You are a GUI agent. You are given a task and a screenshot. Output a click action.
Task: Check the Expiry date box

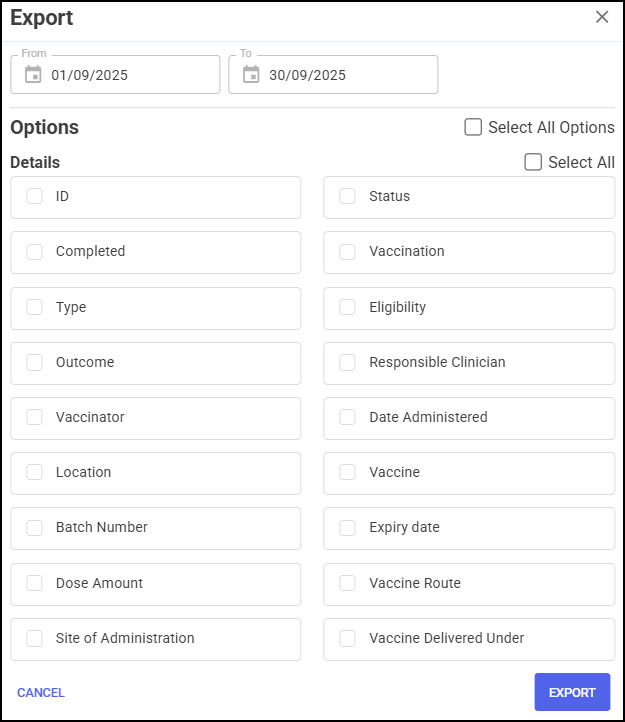(x=348, y=528)
